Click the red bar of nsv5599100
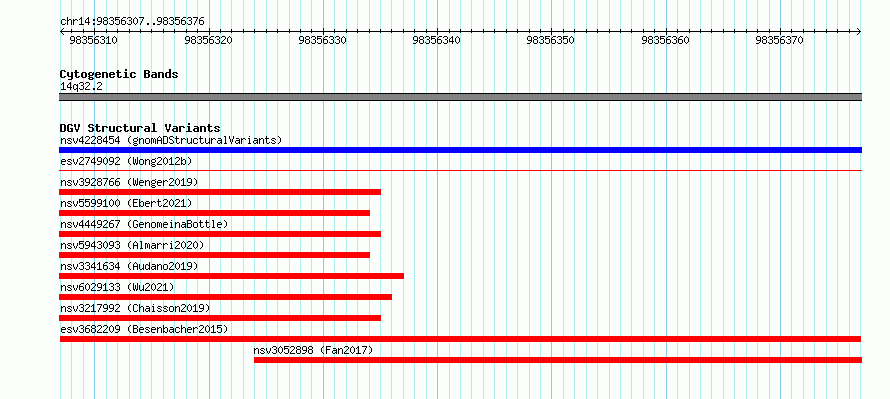This screenshot has width=890, height=399. (215, 213)
